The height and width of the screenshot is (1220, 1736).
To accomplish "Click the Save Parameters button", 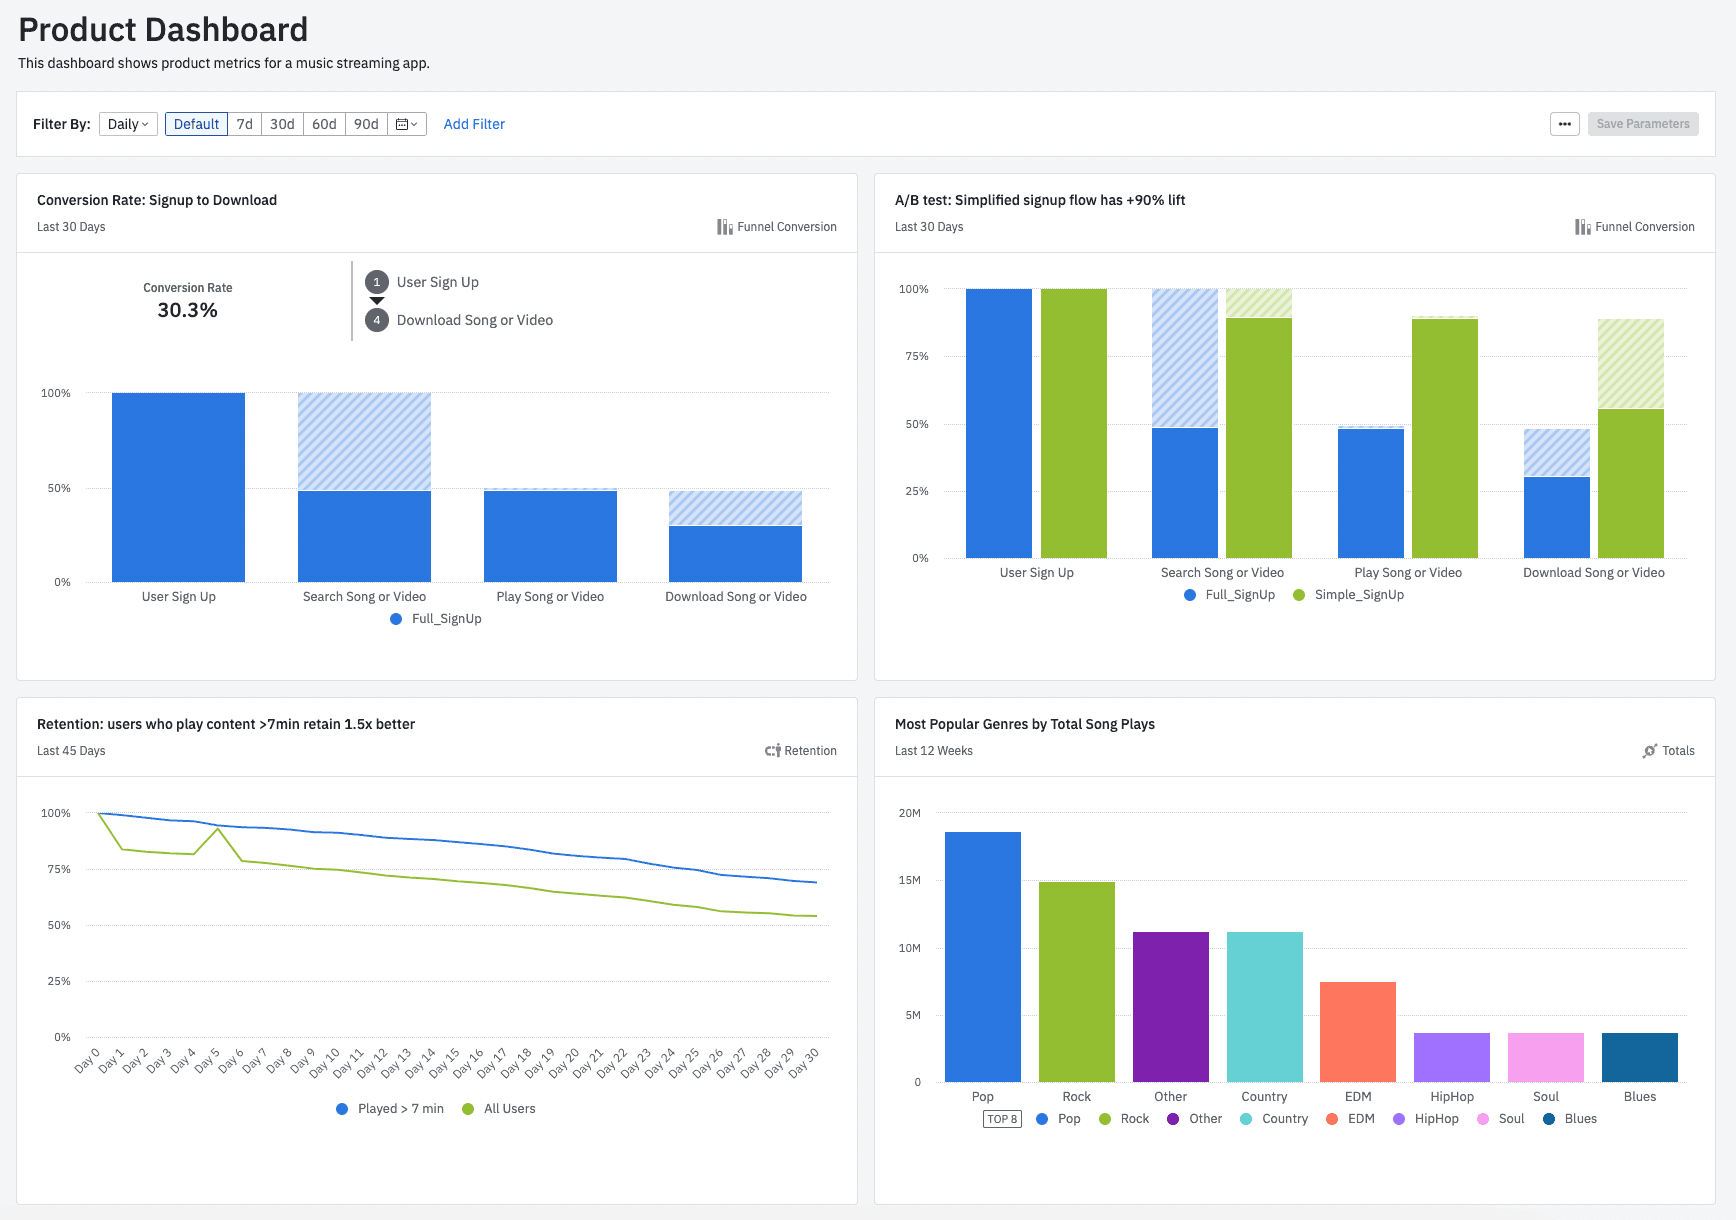I will pos(1643,123).
